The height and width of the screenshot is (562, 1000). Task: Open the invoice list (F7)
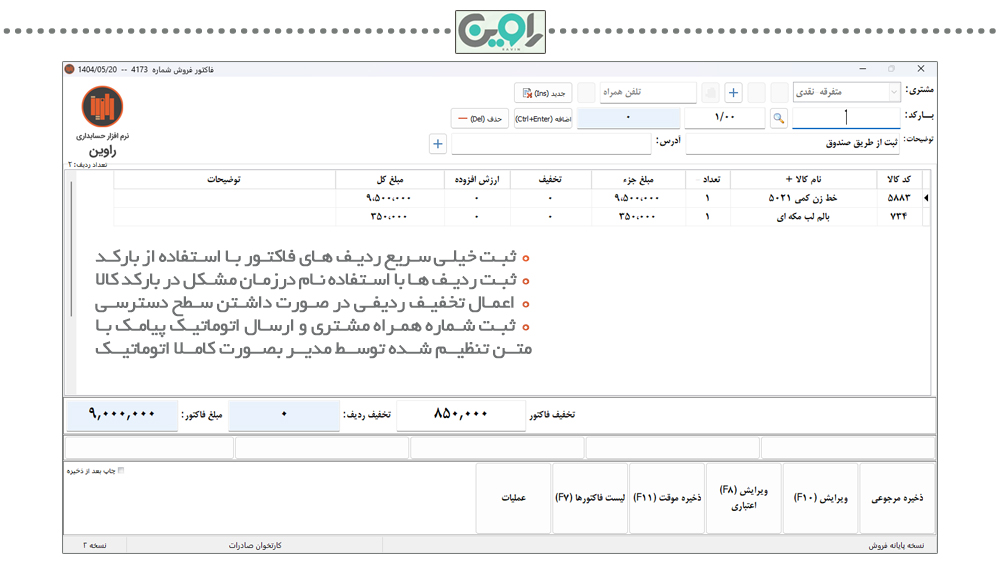590,498
